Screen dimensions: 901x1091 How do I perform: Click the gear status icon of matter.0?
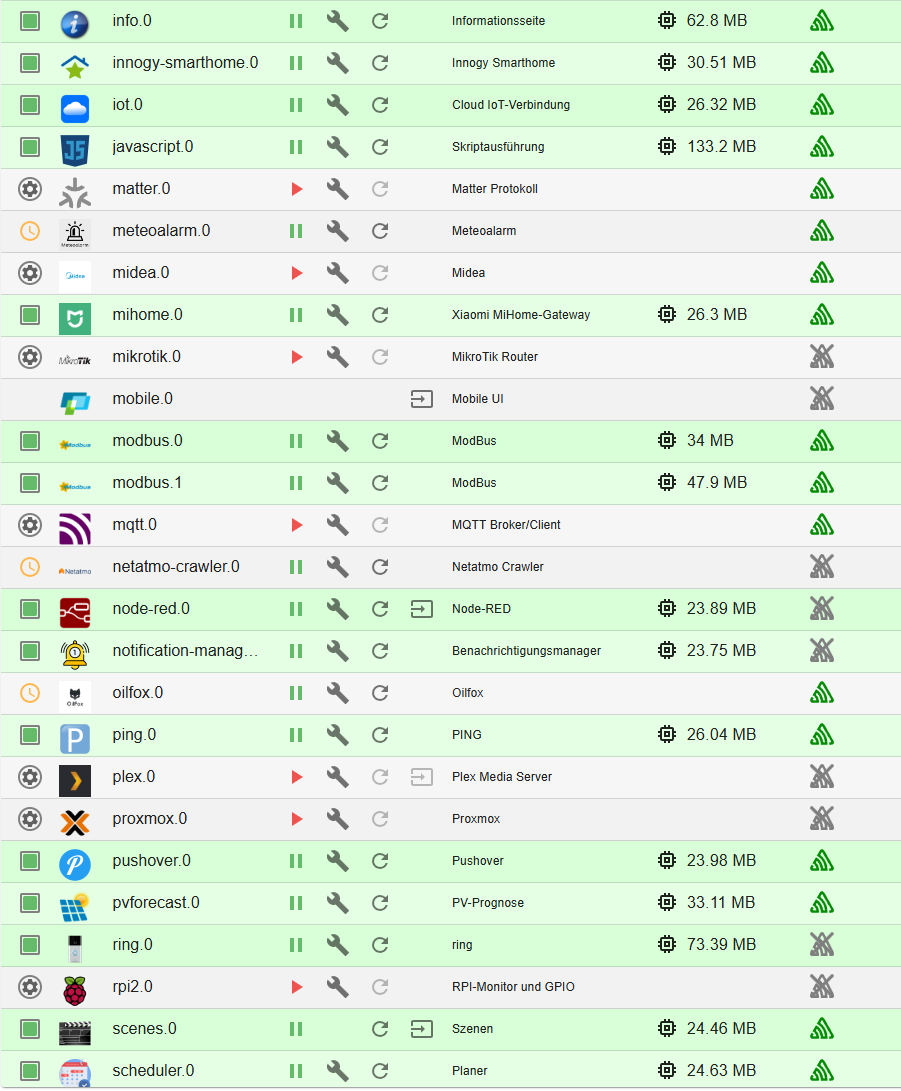click(x=30, y=189)
